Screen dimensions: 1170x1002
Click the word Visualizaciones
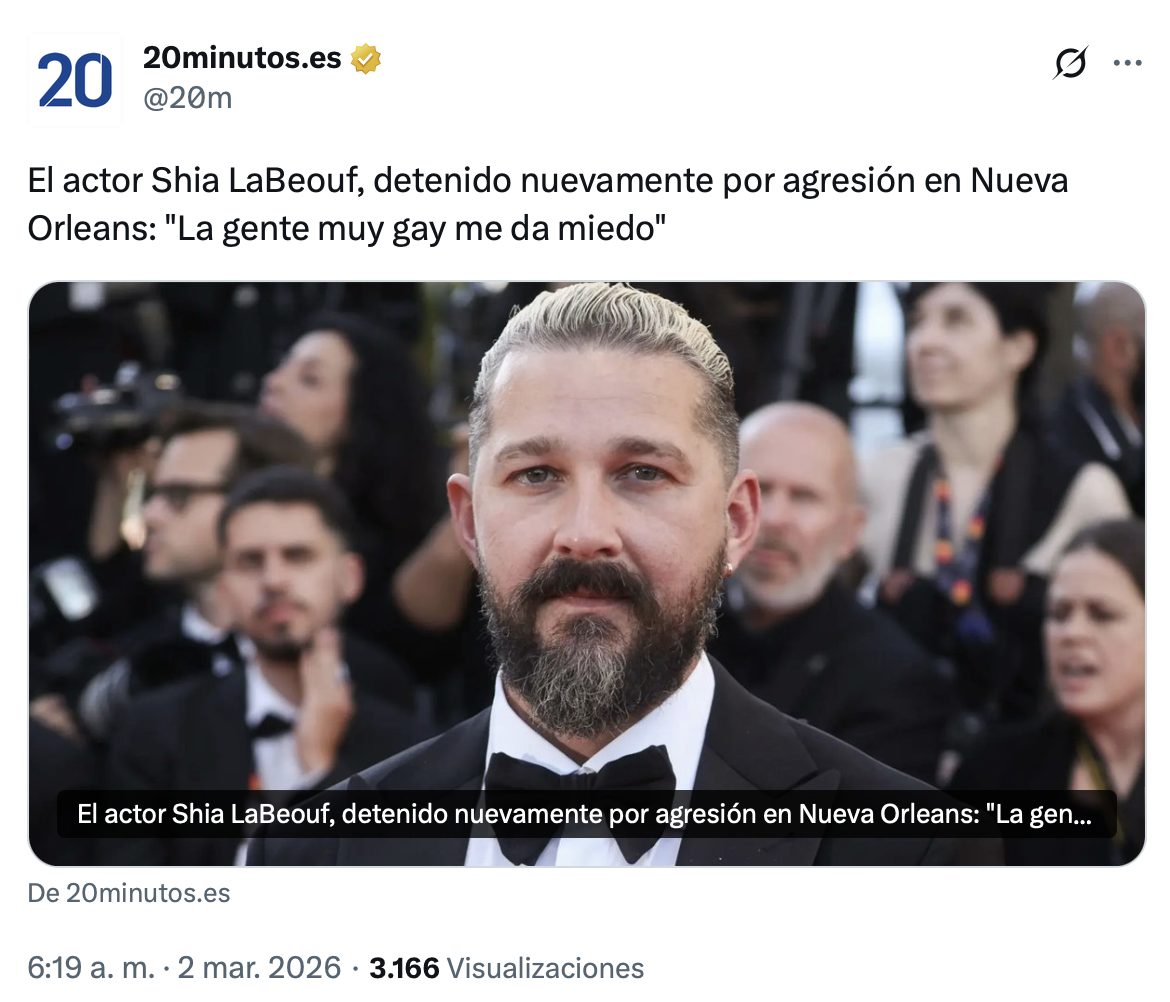pos(545,968)
